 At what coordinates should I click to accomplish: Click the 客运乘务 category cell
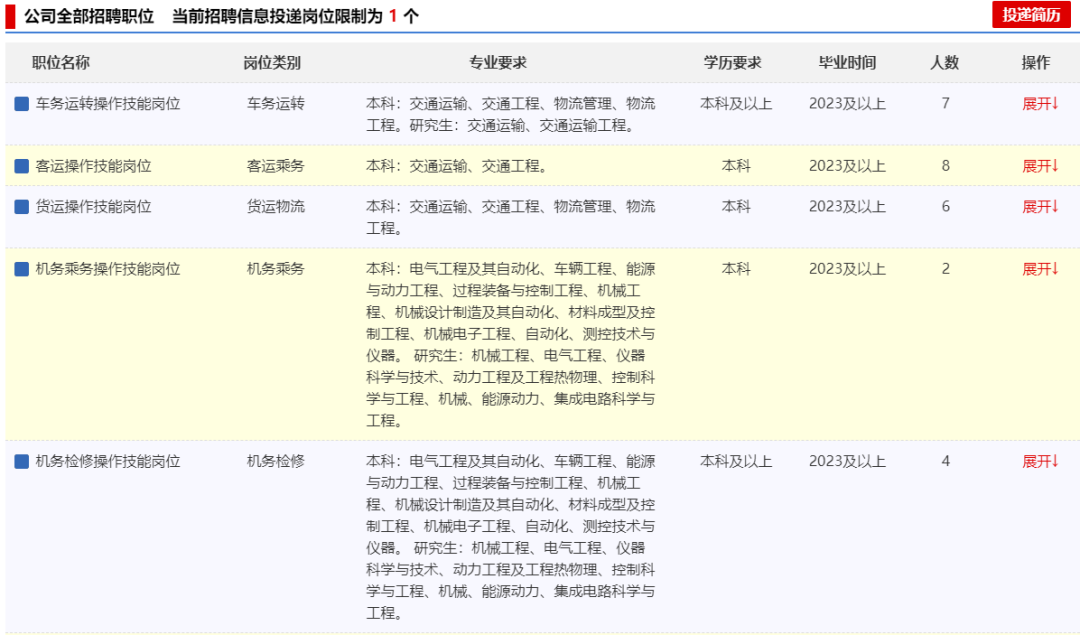coord(276,166)
